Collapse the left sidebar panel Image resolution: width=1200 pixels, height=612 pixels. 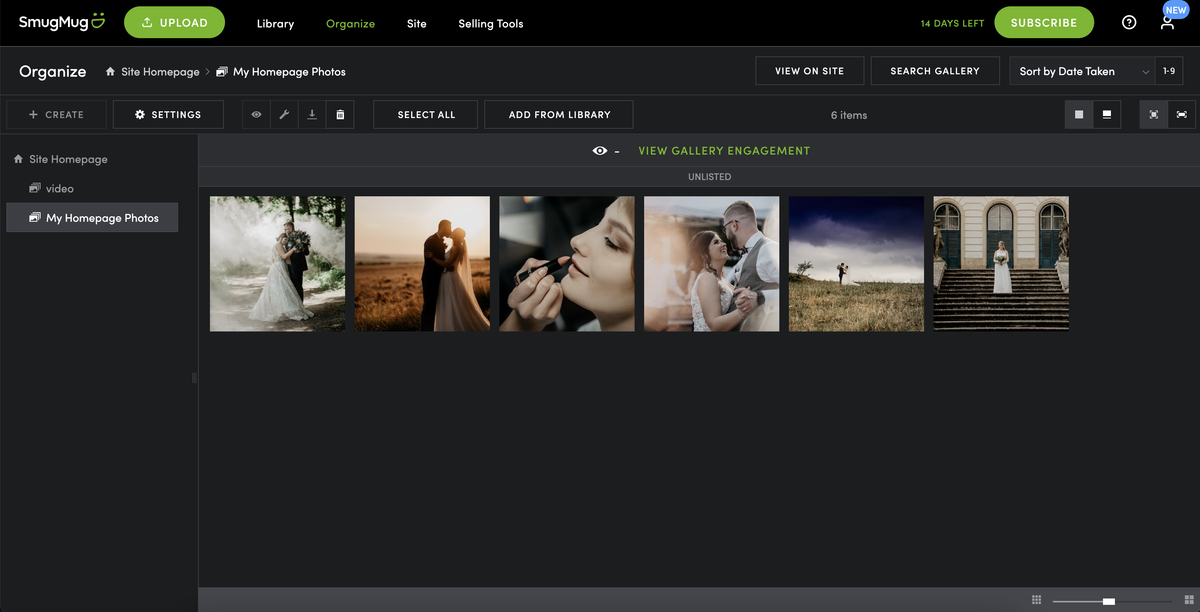coord(192,378)
